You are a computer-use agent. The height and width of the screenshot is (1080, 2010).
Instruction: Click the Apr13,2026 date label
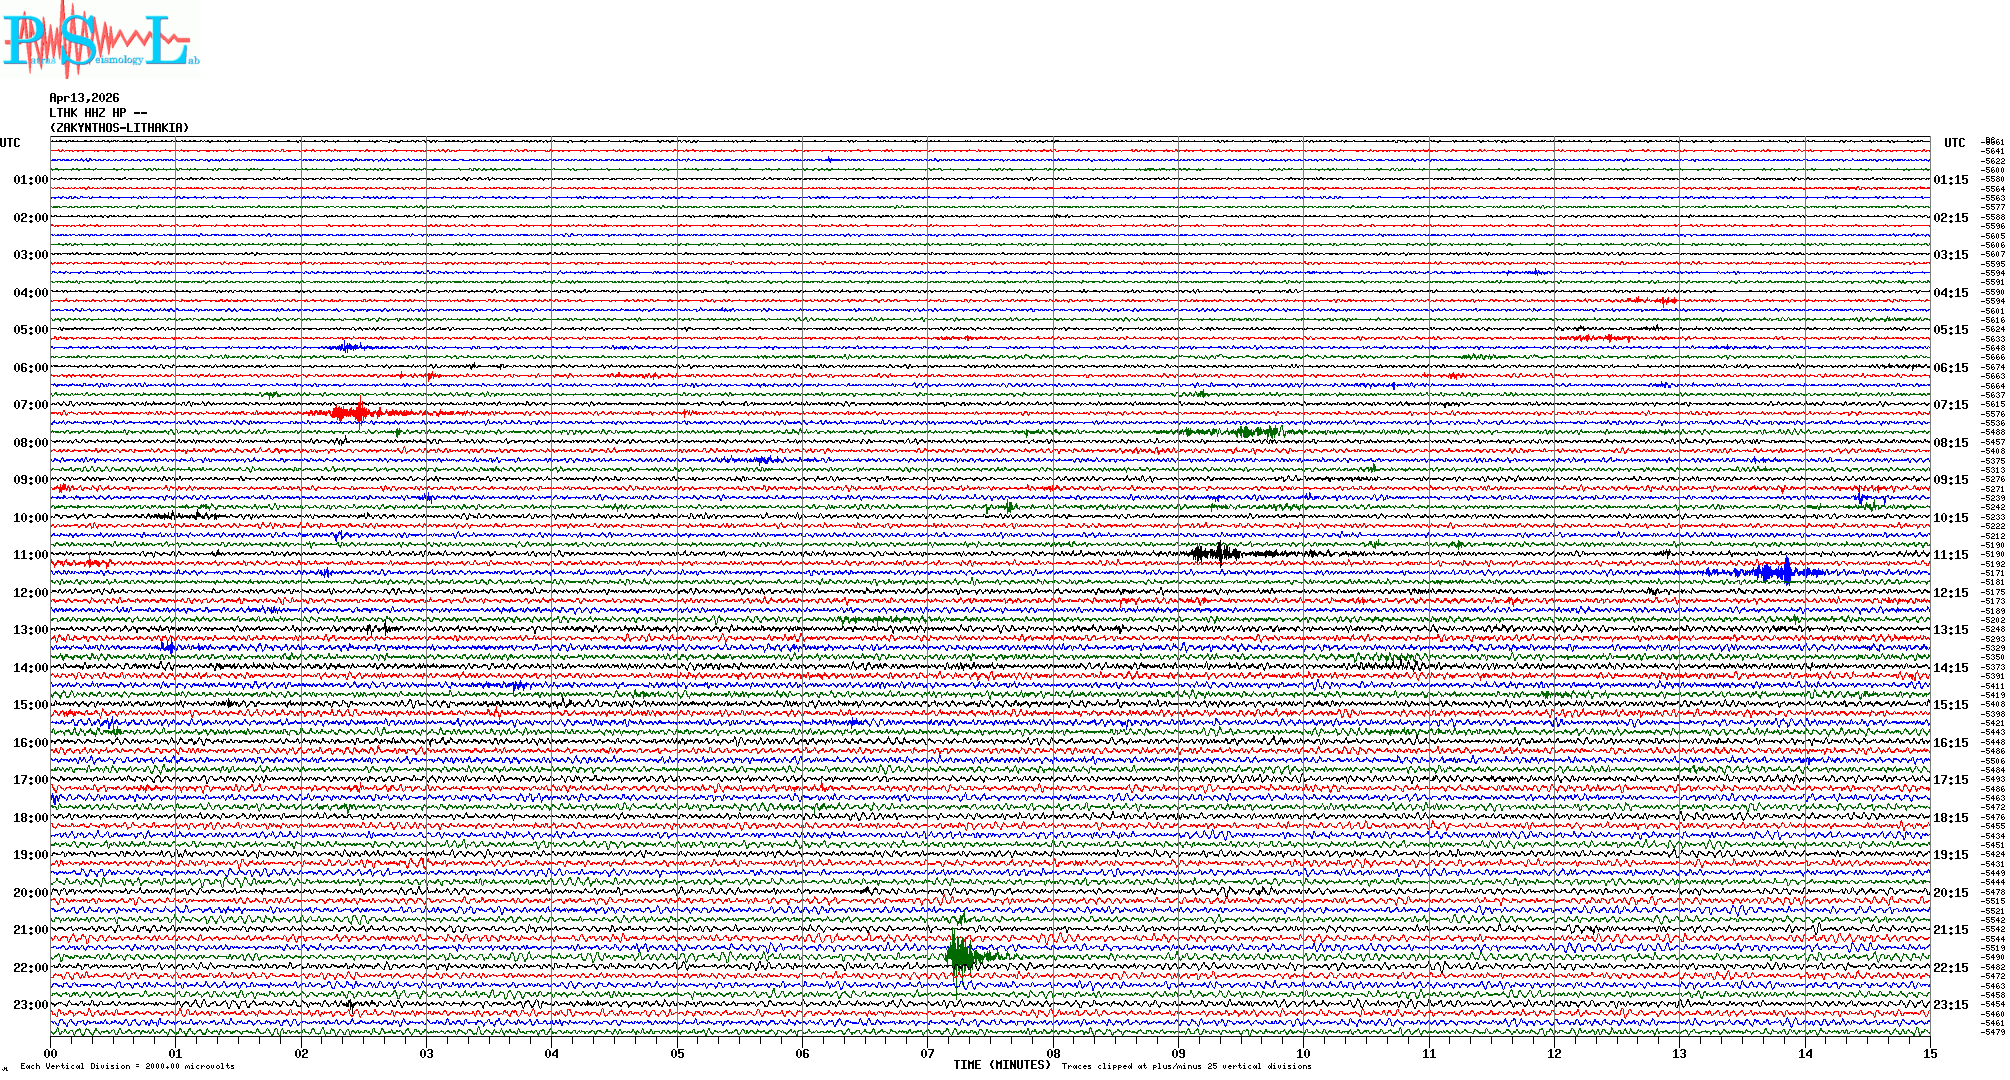pos(84,98)
